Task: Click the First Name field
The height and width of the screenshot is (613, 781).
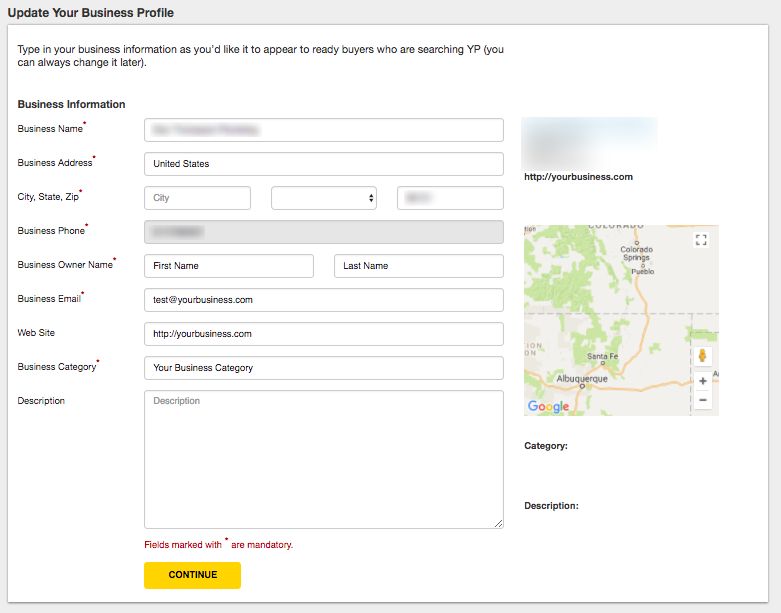Action: tap(229, 266)
